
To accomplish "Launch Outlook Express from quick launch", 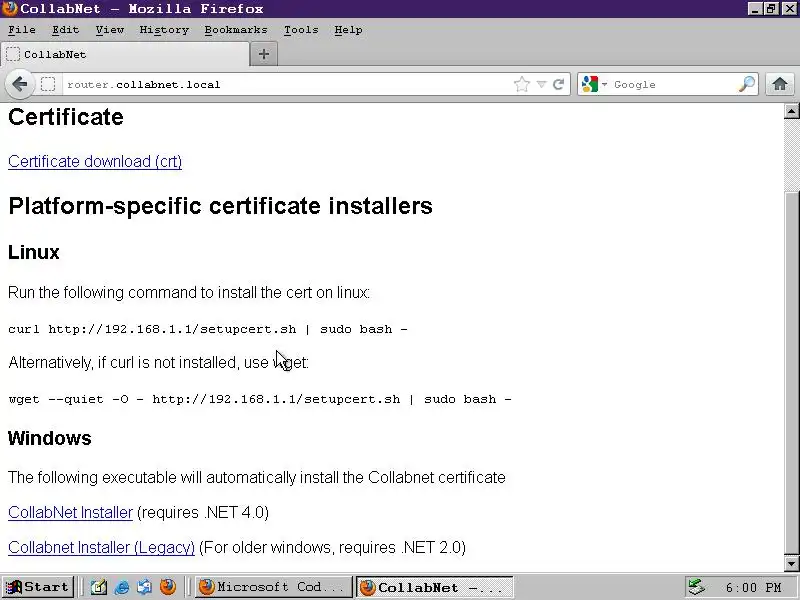I will (x=144, y=587).
